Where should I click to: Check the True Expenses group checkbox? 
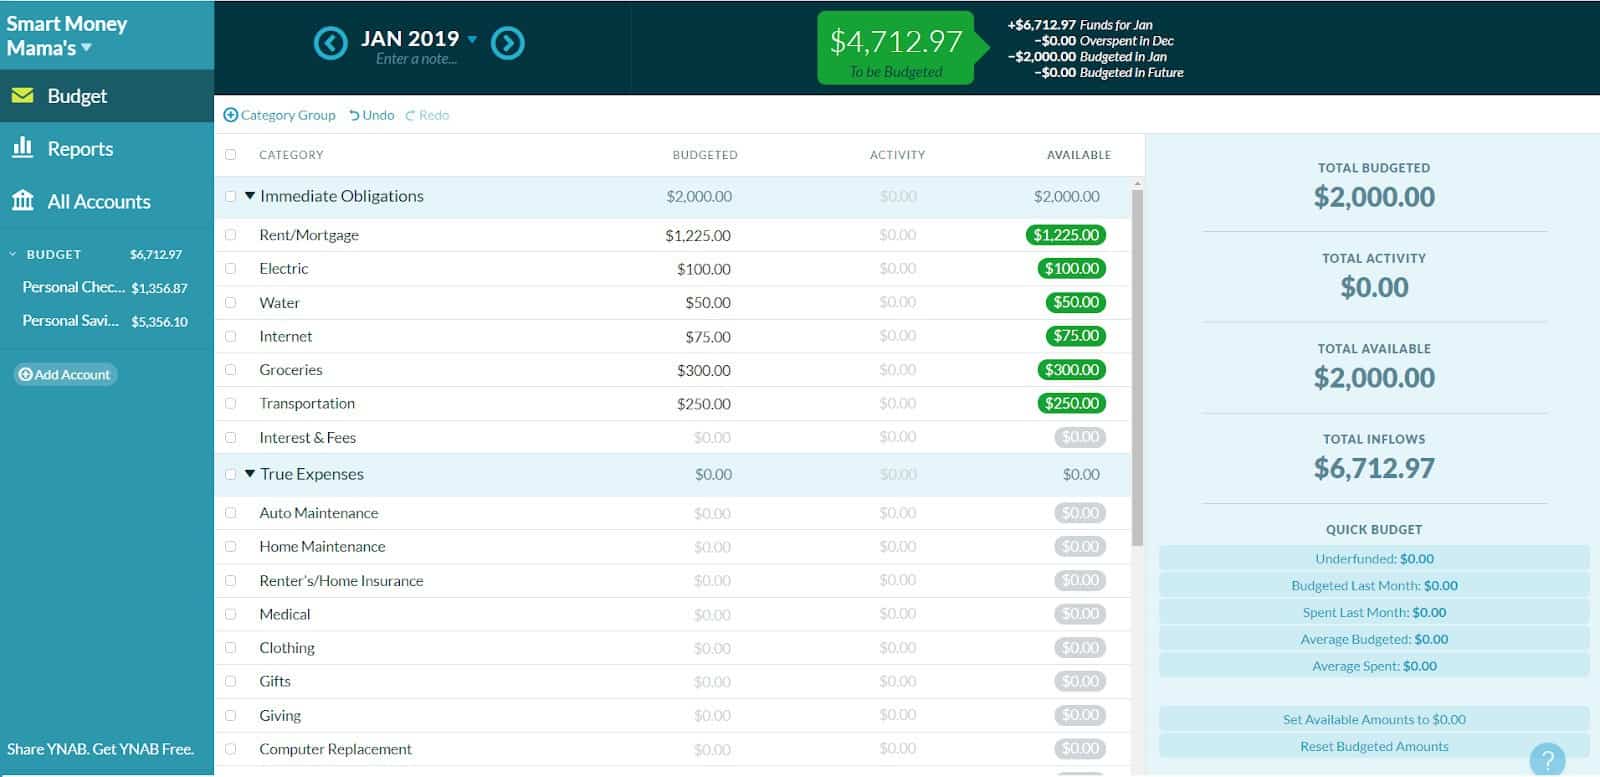pos(231,475)
